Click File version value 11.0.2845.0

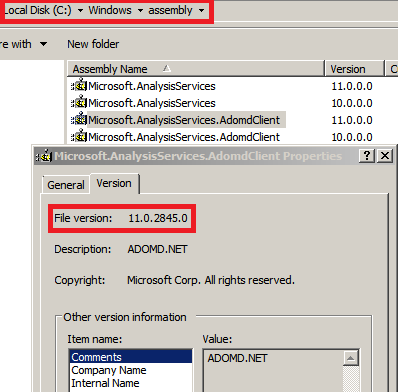[x=158, y=218]
